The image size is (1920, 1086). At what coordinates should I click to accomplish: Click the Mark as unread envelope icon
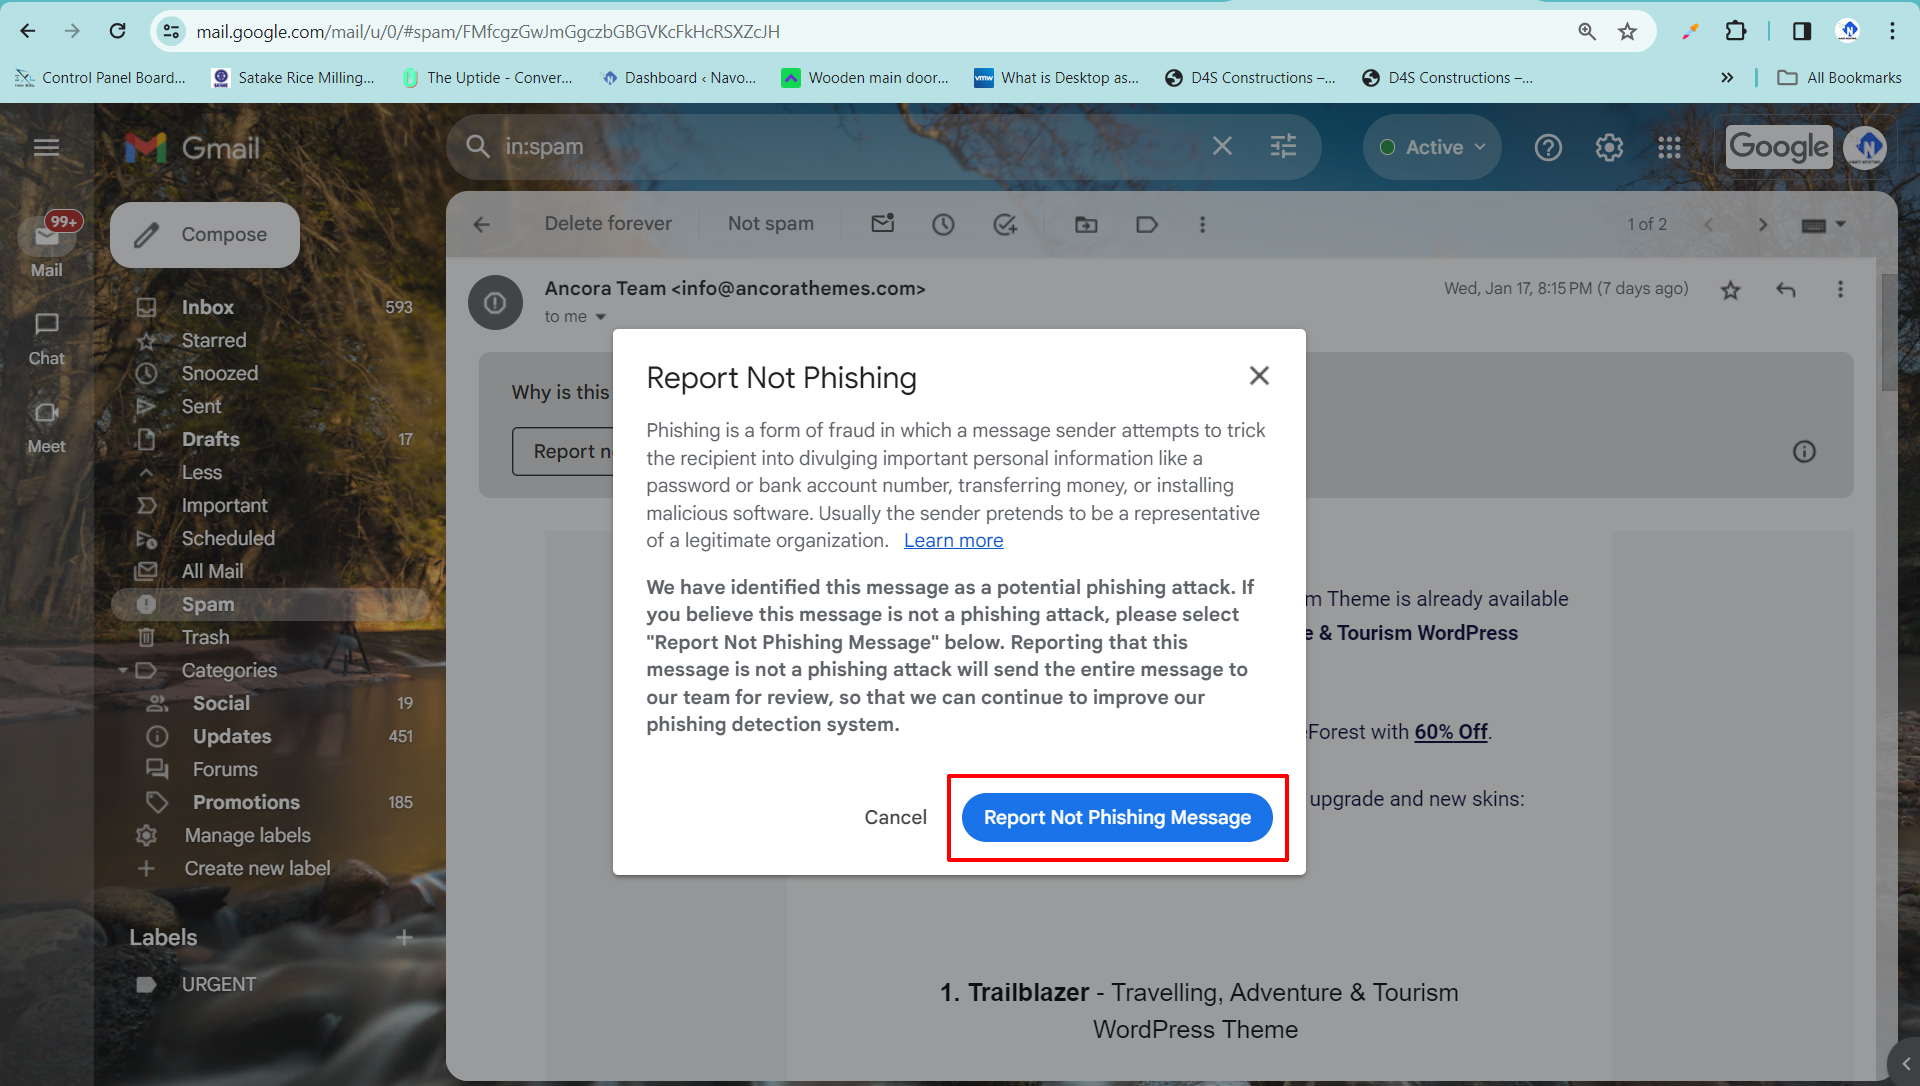882,224
